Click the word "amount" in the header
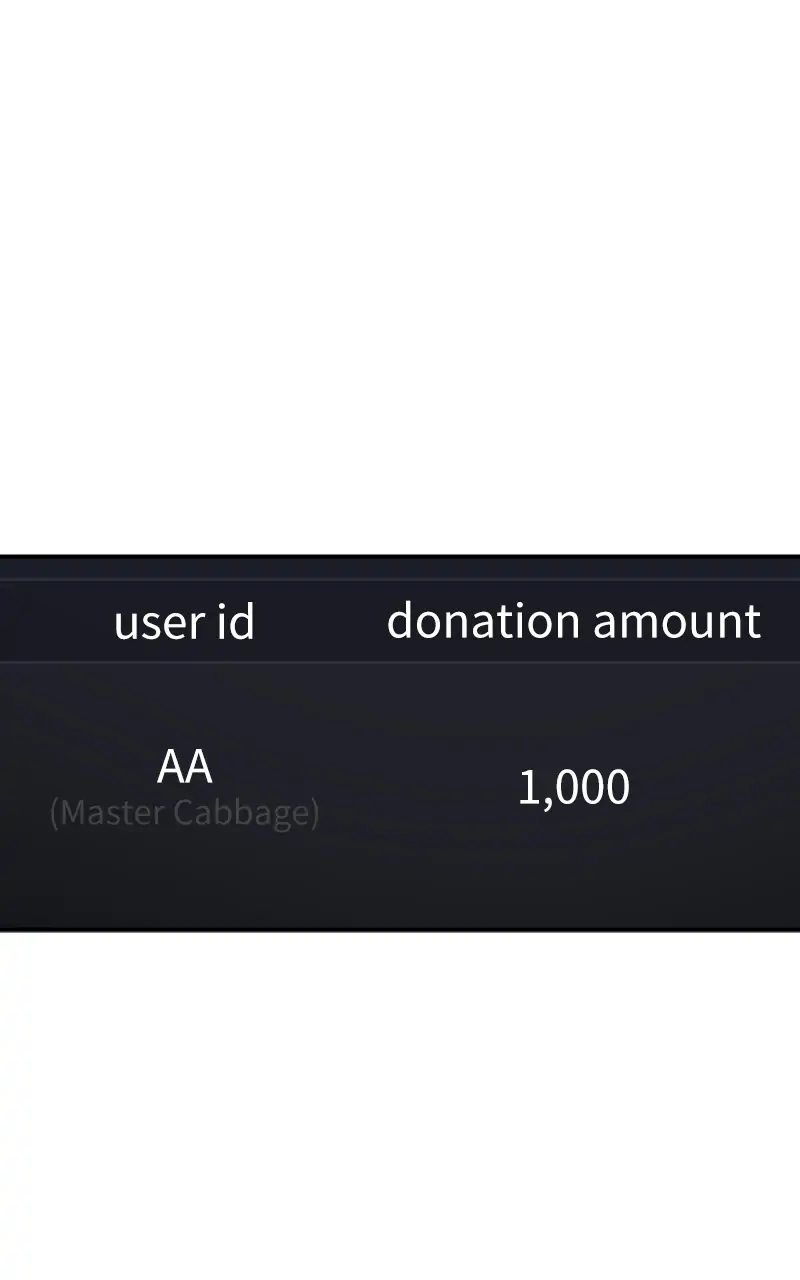Screen dimensions: 800x1280 [677, 621]
